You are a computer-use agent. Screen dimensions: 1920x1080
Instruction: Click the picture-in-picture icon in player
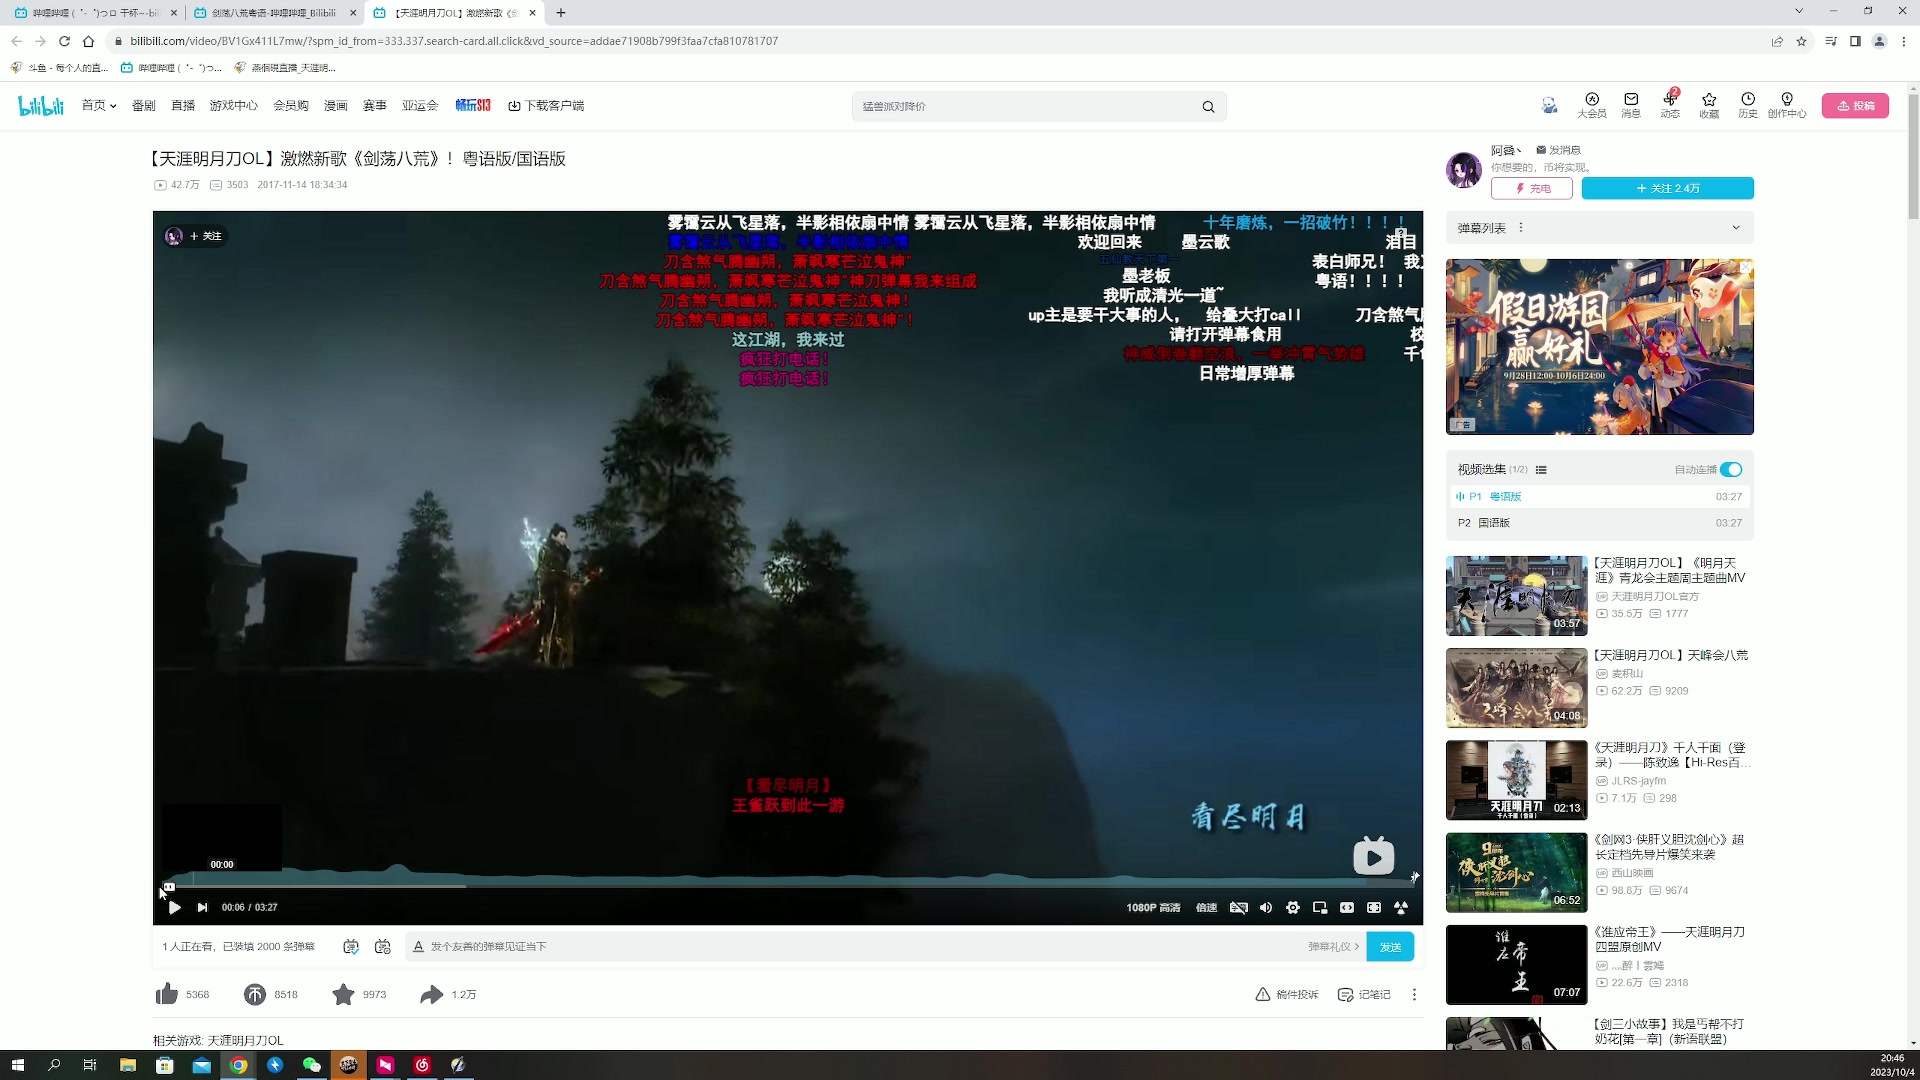tap(1320, 907)
